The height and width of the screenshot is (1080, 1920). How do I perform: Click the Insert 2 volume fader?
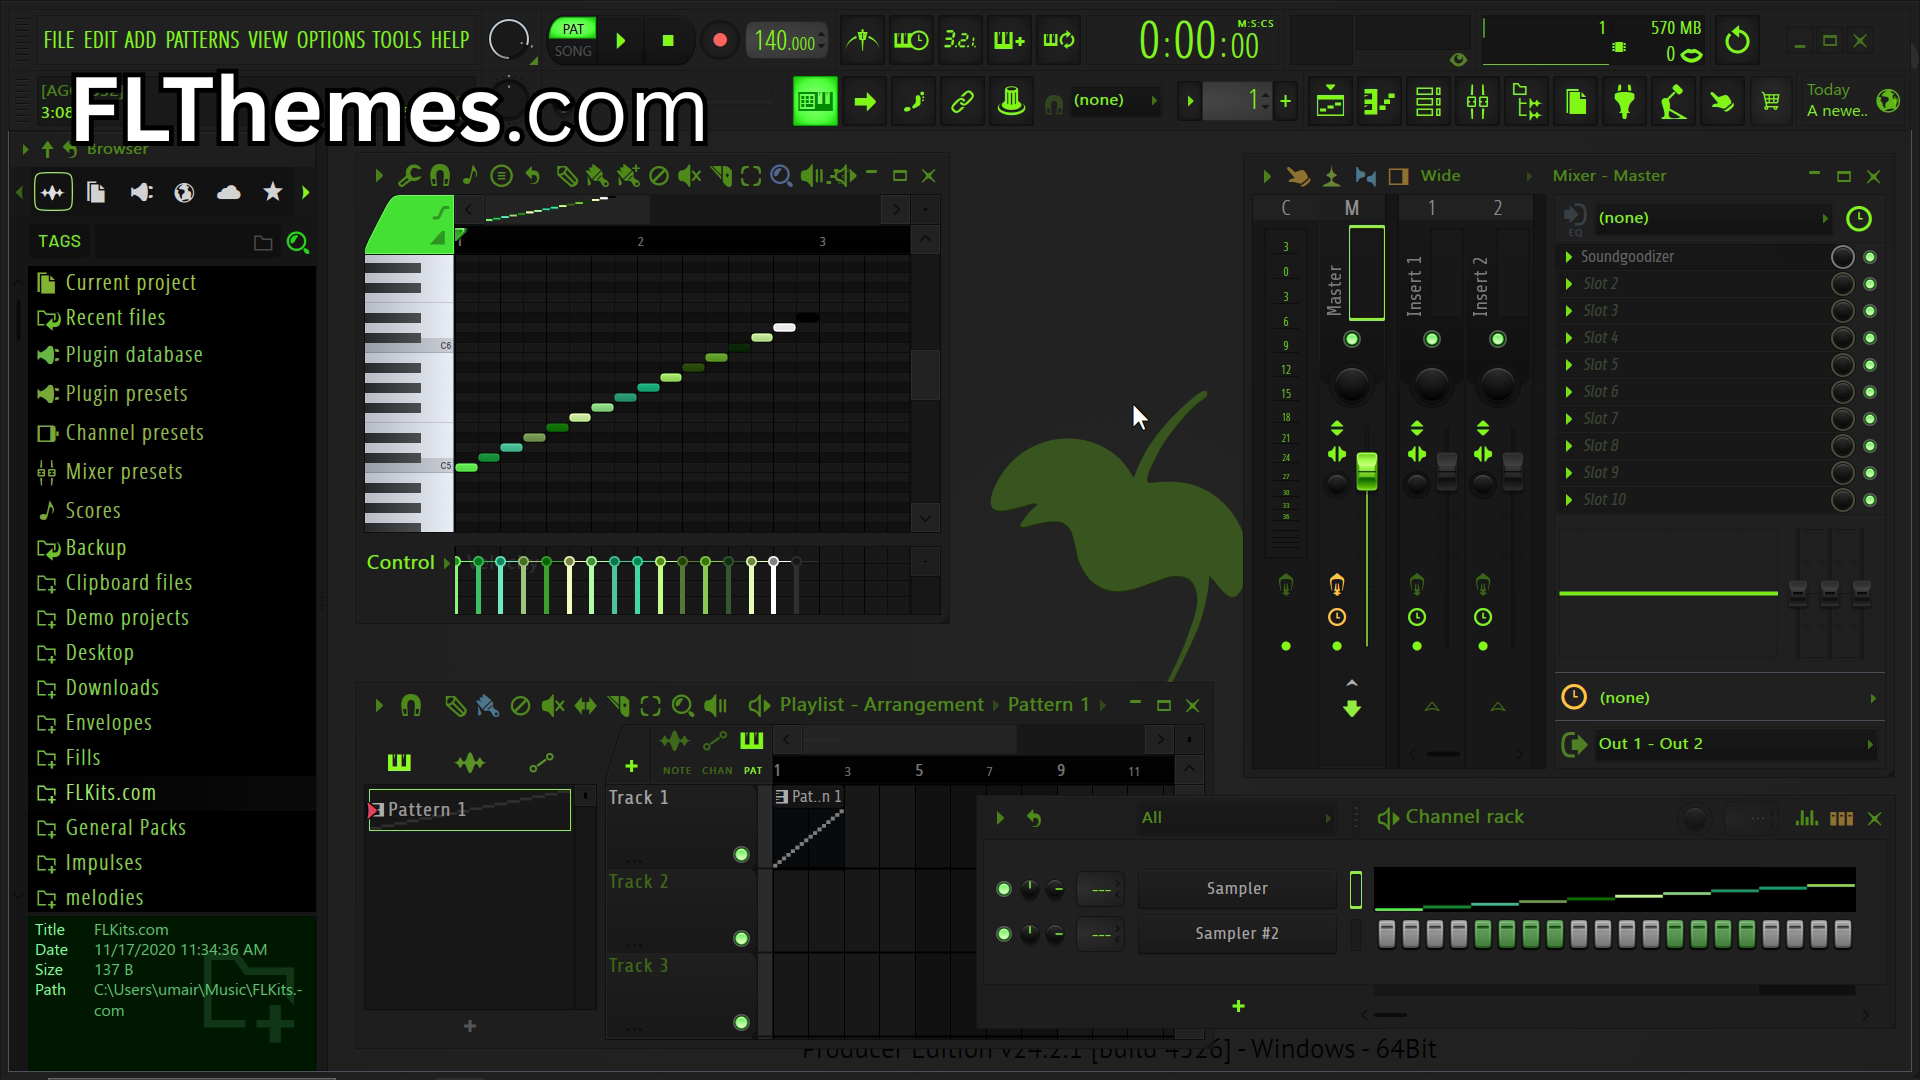(1512, 472)
